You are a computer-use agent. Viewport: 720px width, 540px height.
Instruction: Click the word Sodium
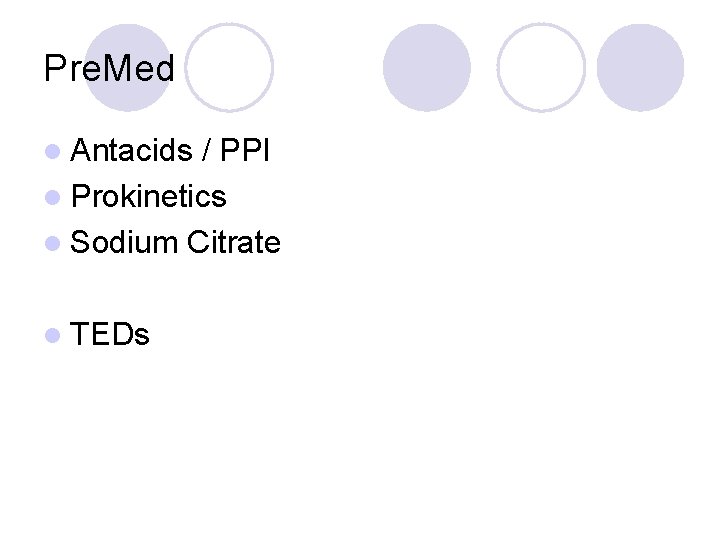tap(125, 243)
